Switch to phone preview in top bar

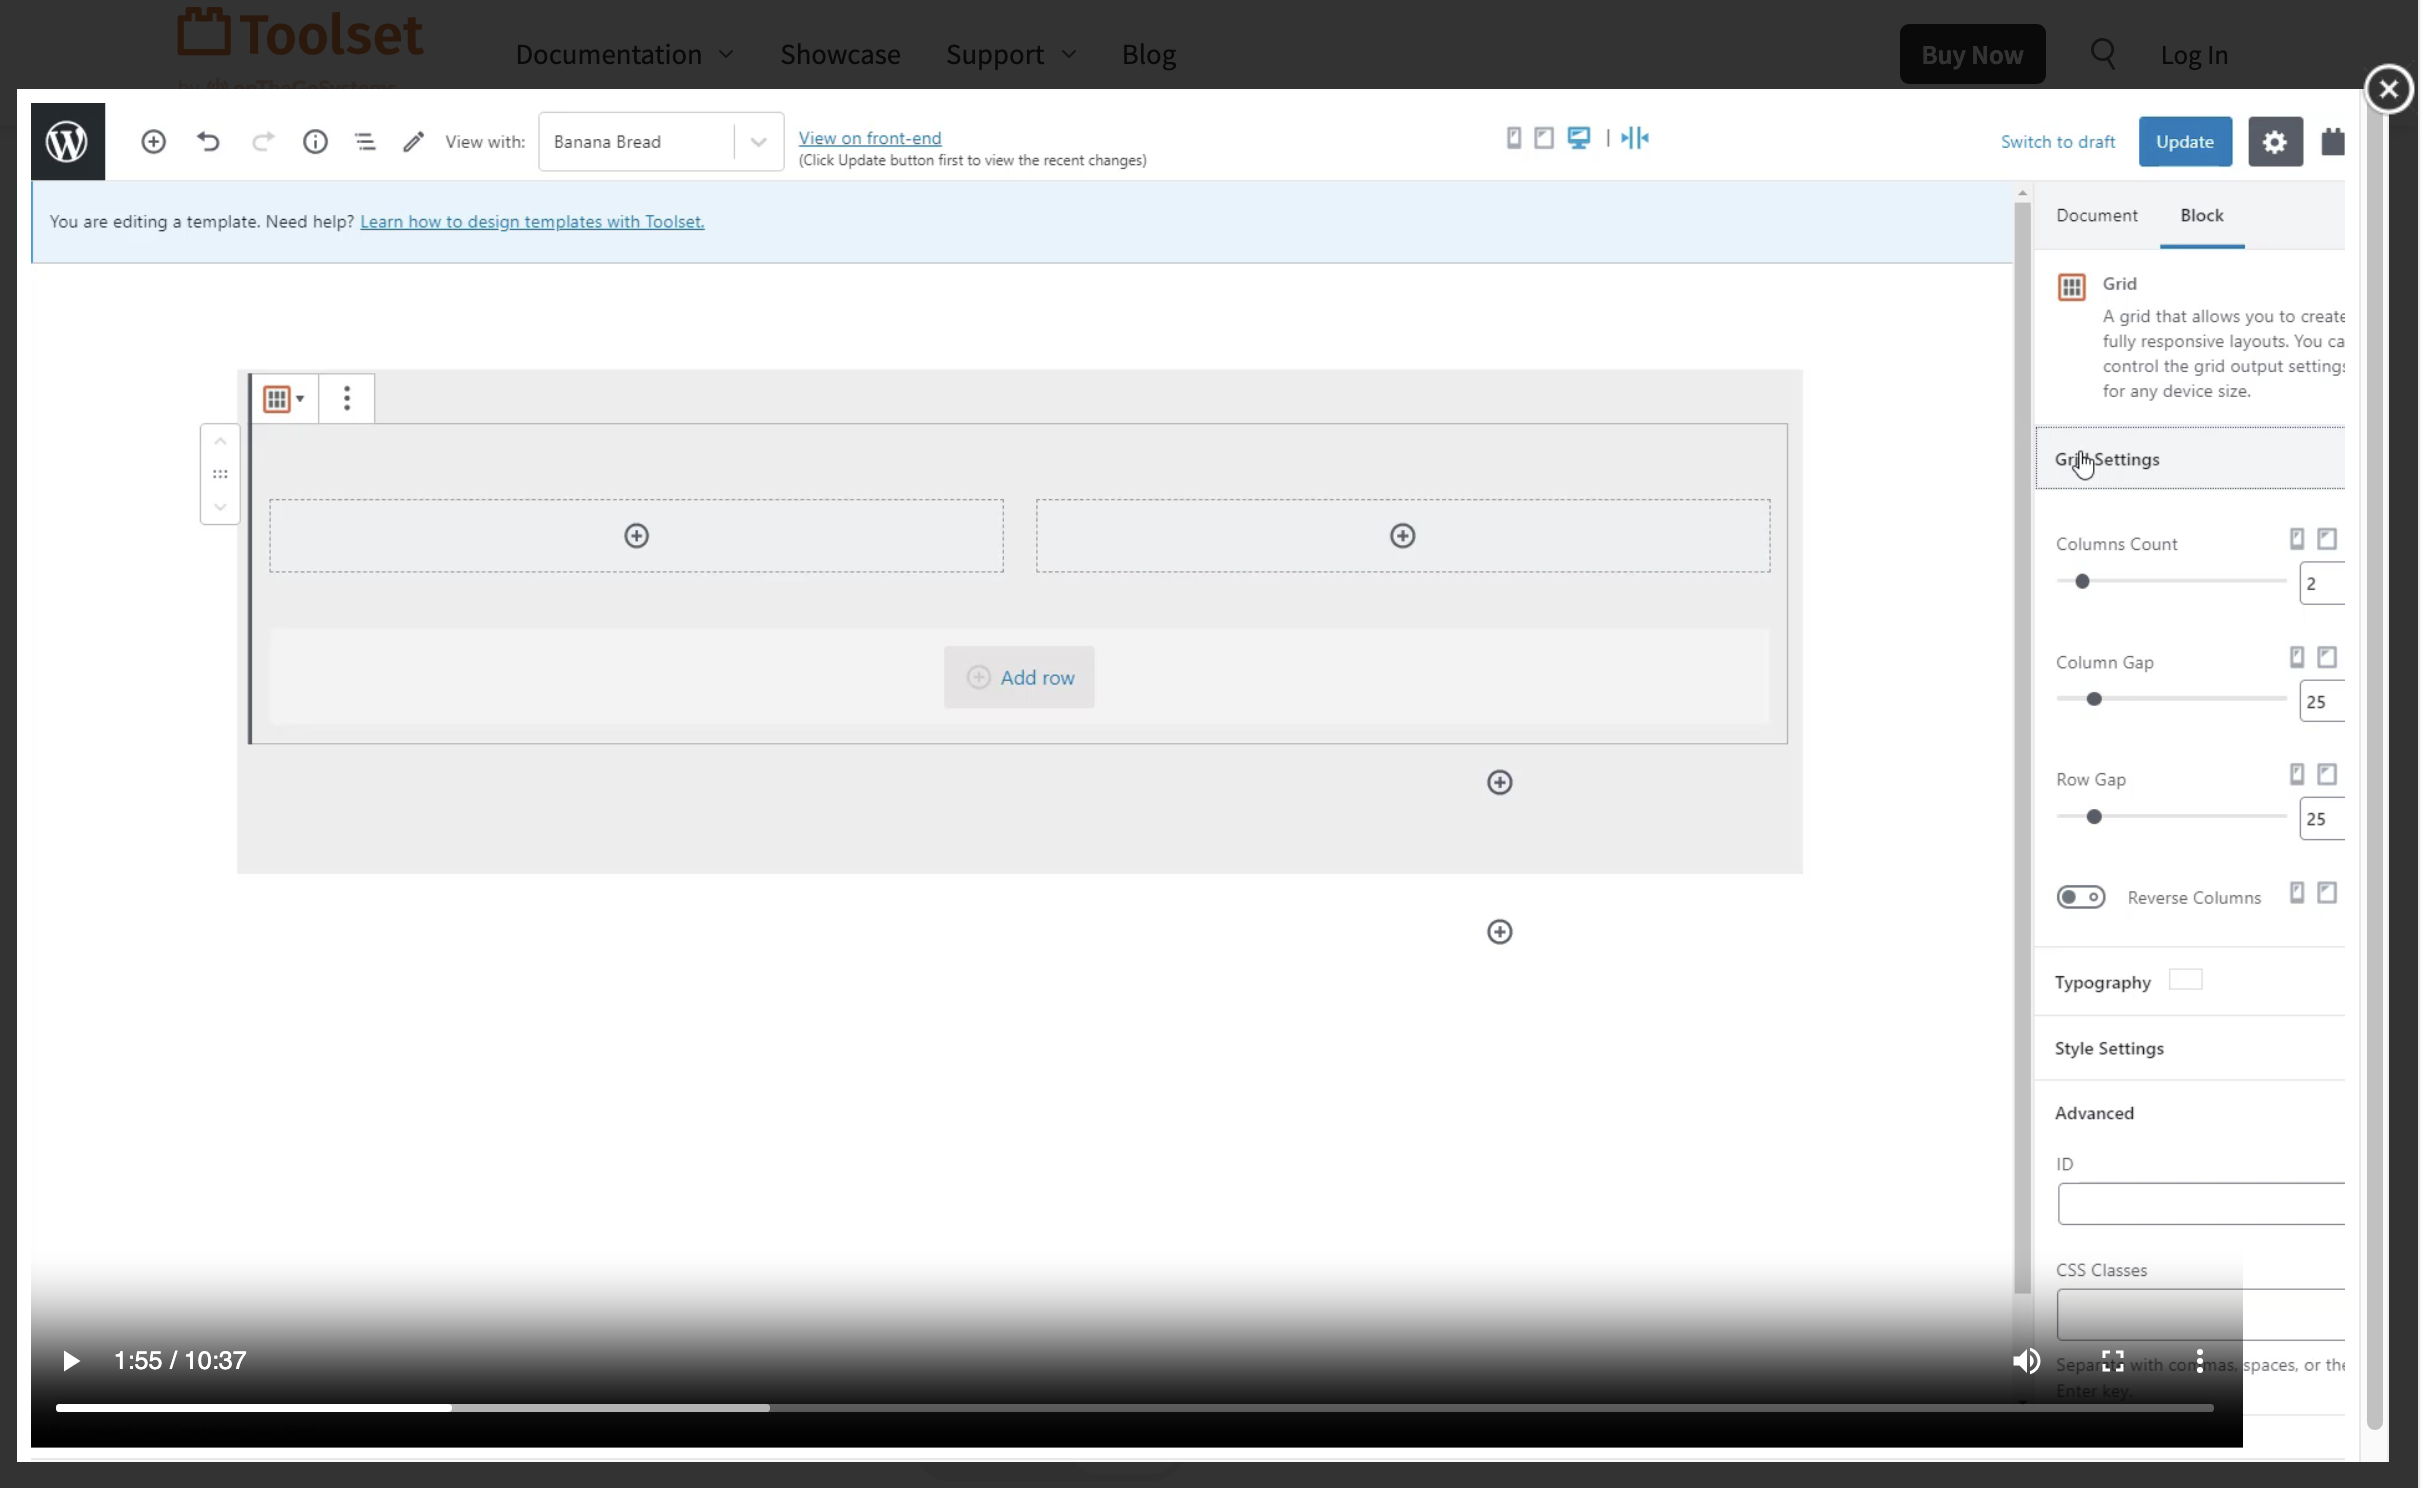point(1514,138)
